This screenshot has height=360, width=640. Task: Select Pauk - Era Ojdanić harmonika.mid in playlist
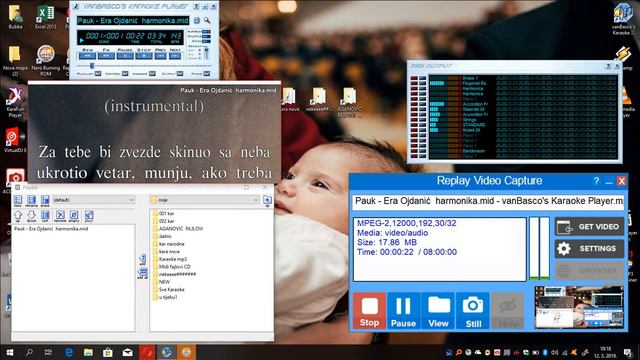tap(51, 229)
